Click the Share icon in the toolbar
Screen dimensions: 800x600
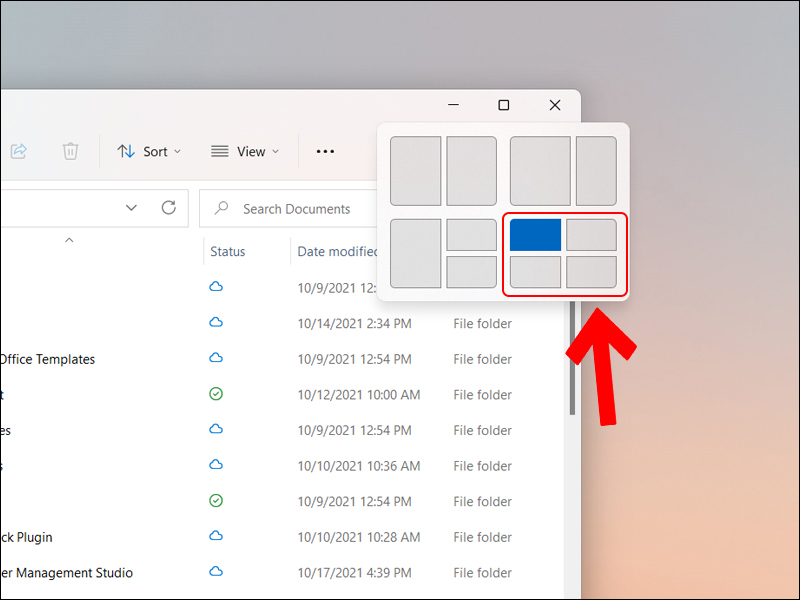coord(18,151)
